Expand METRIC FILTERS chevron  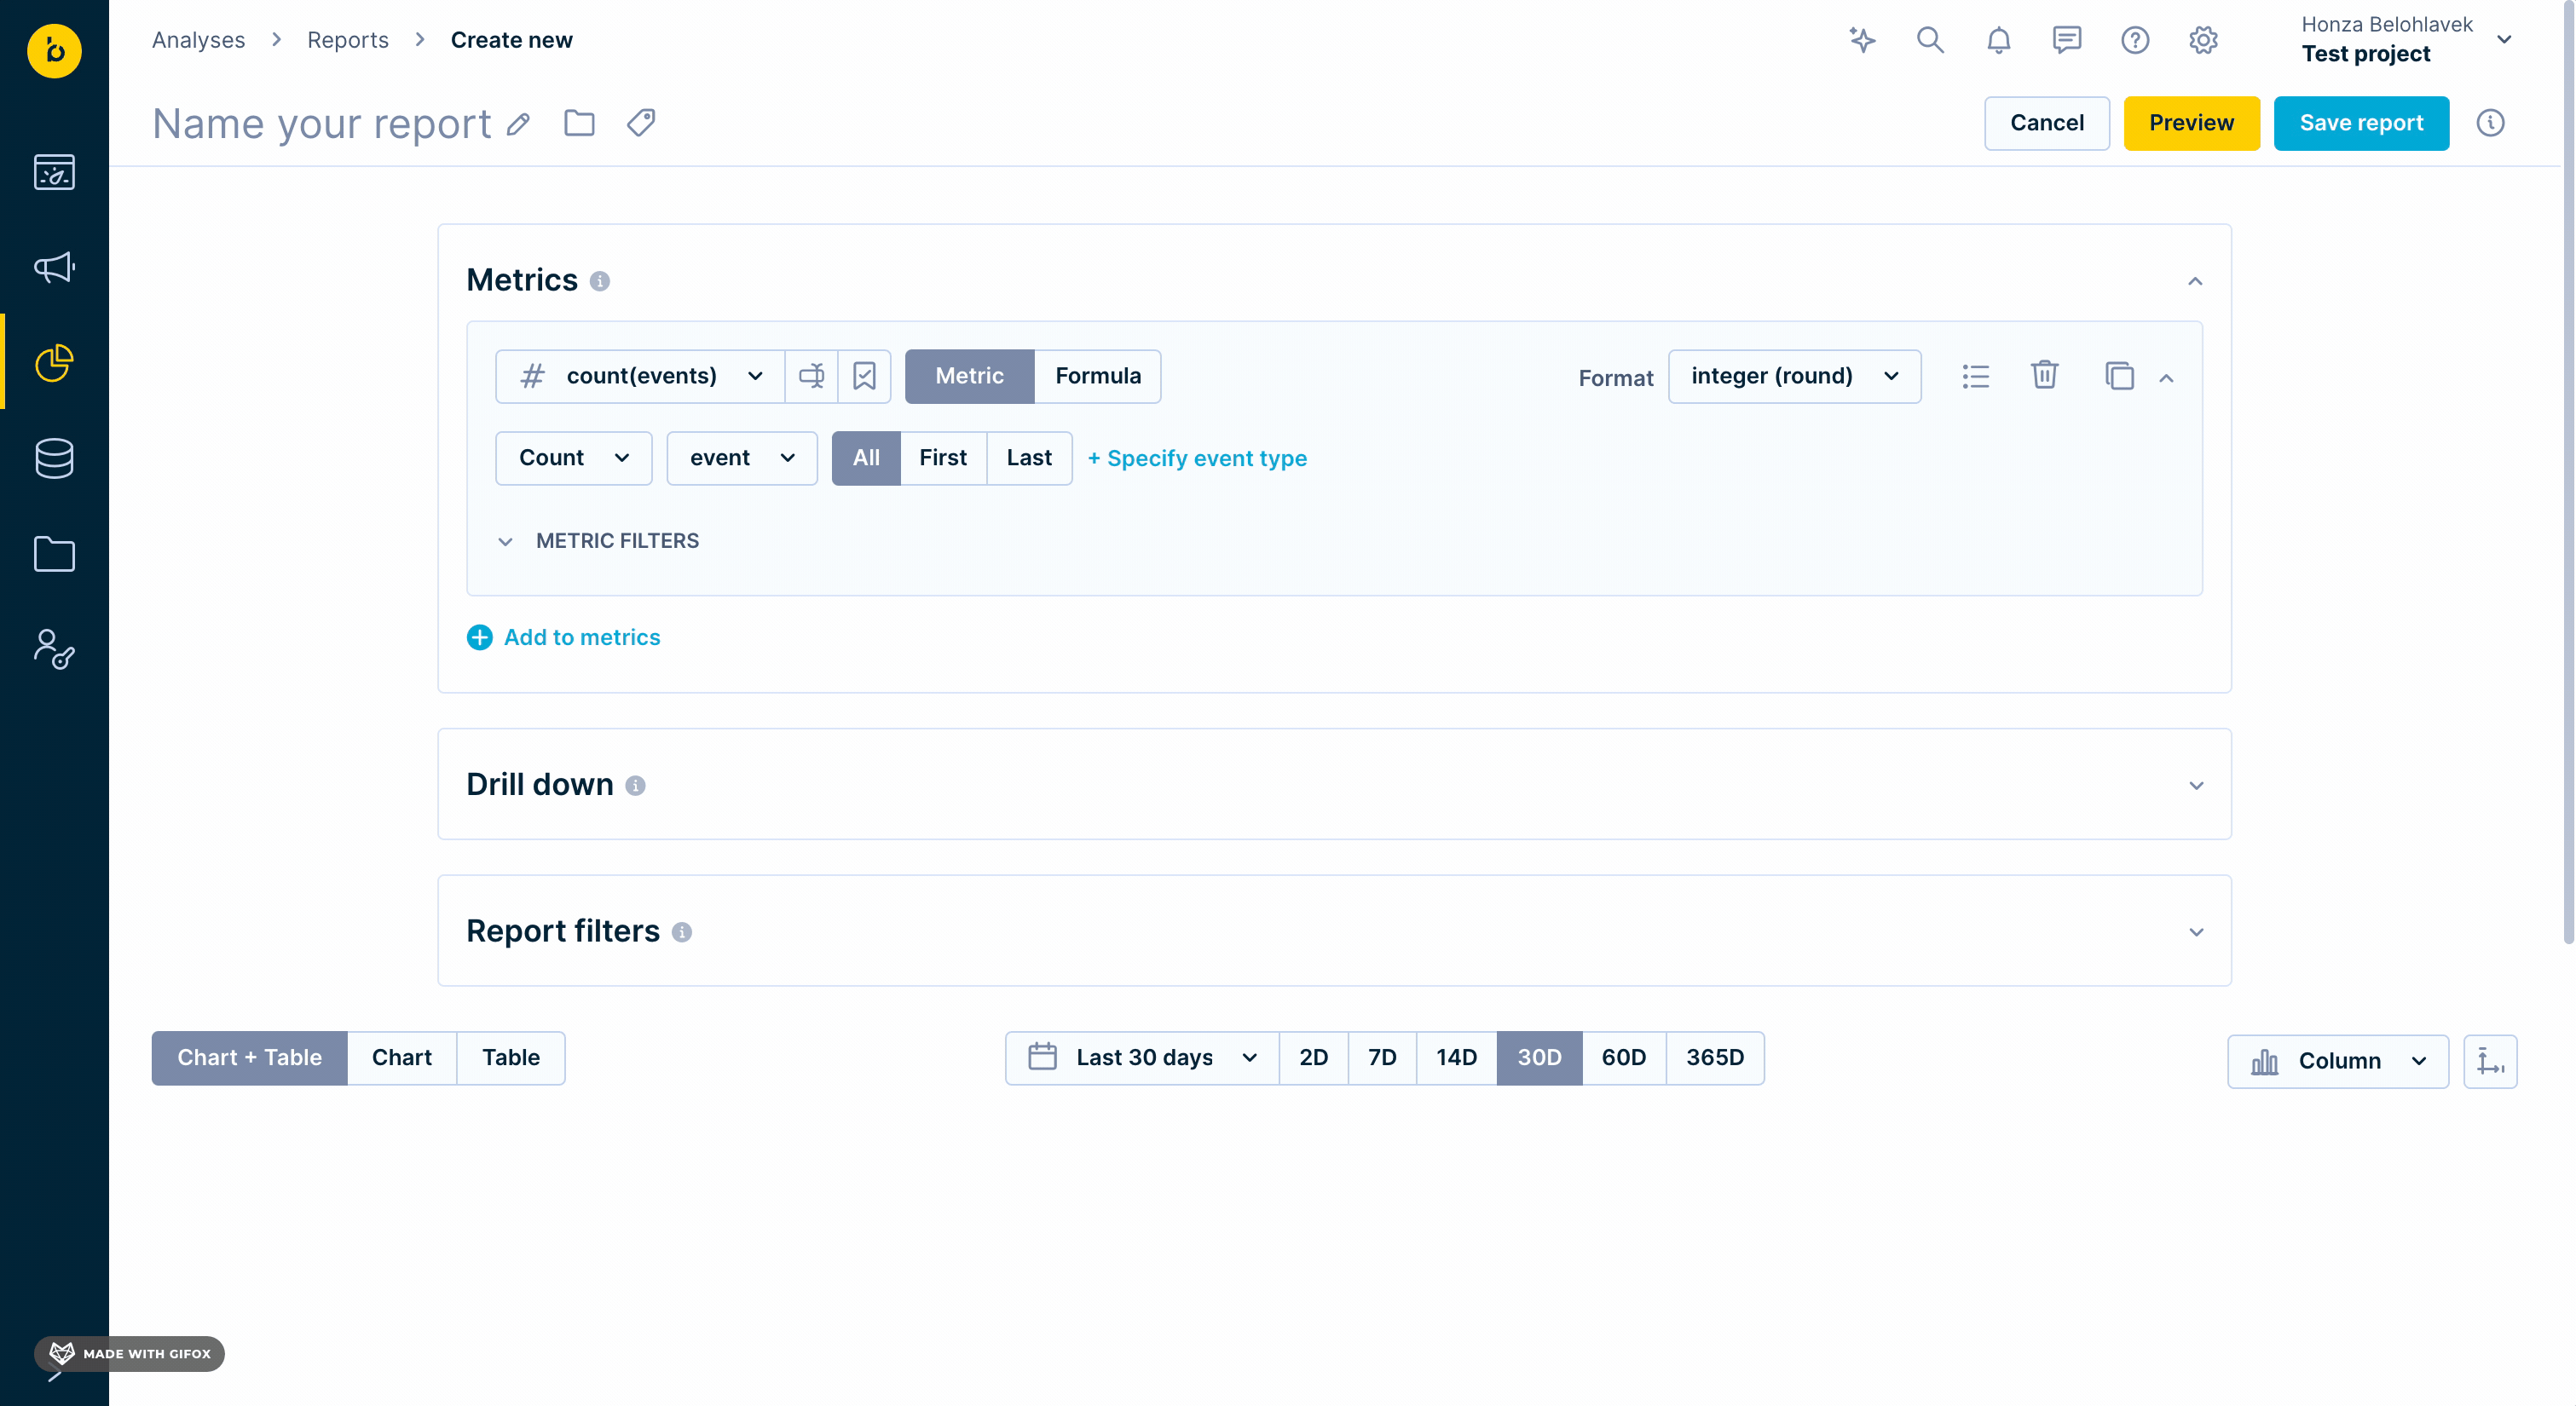(x=505, y=541)
